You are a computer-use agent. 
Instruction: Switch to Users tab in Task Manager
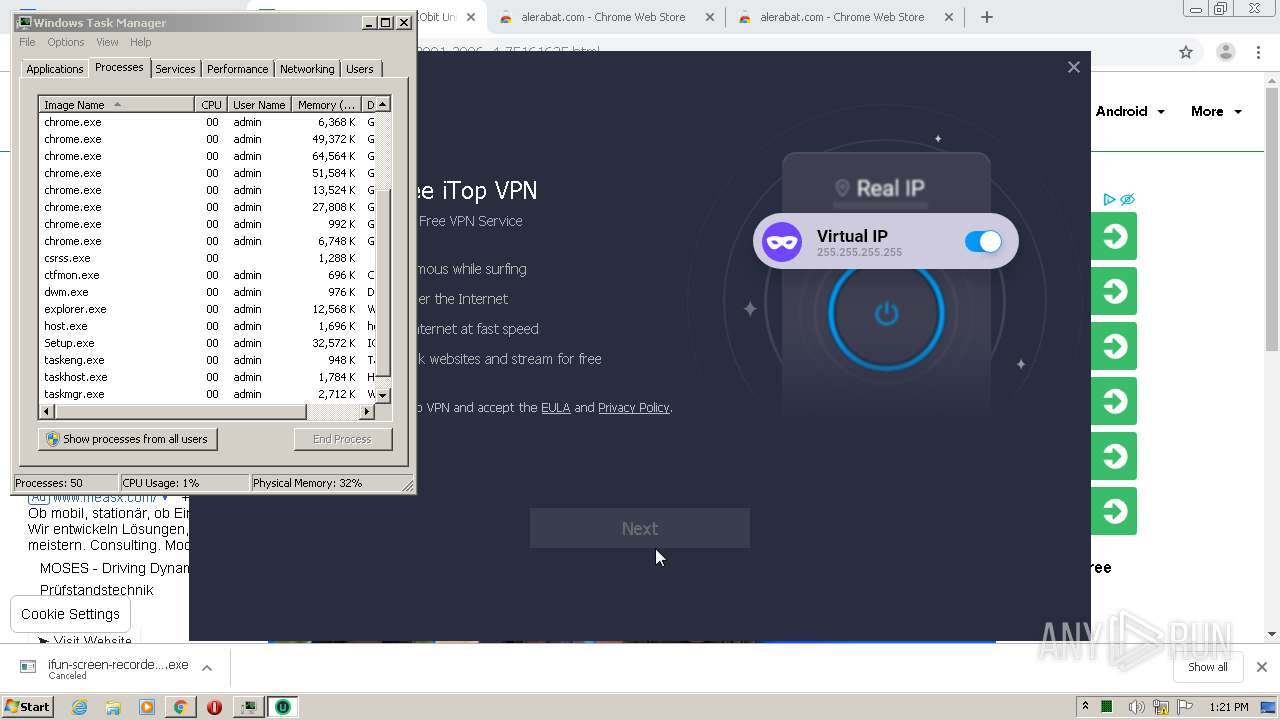[x=360, y=69]
